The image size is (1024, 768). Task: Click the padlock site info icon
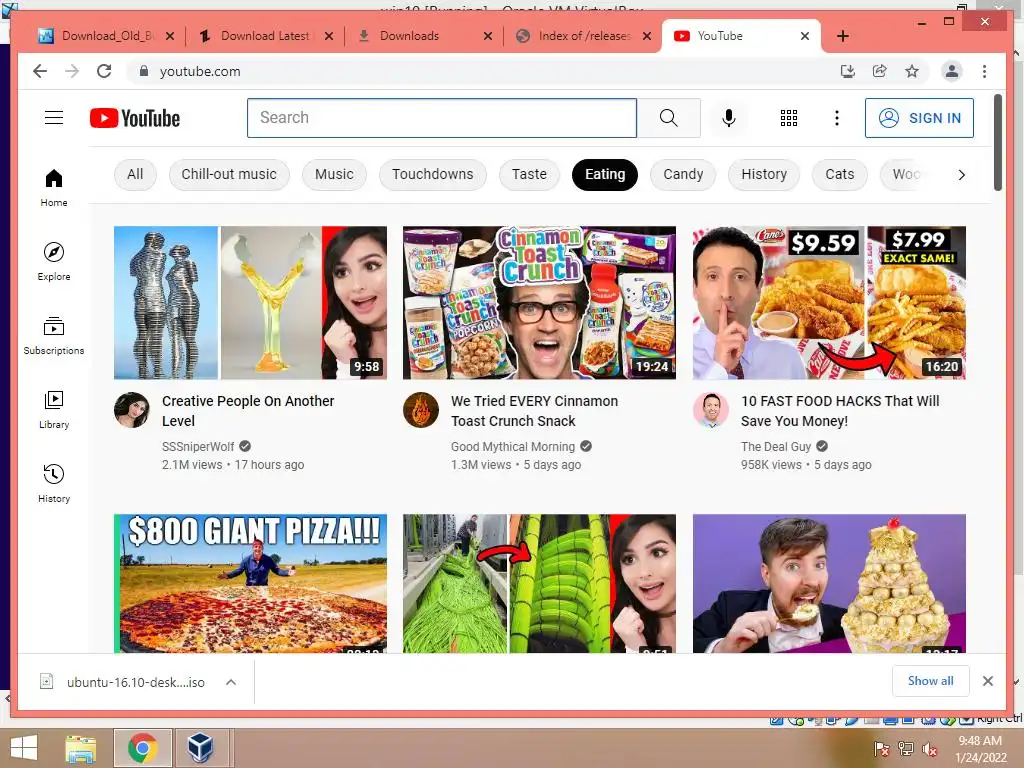[144, 71]
